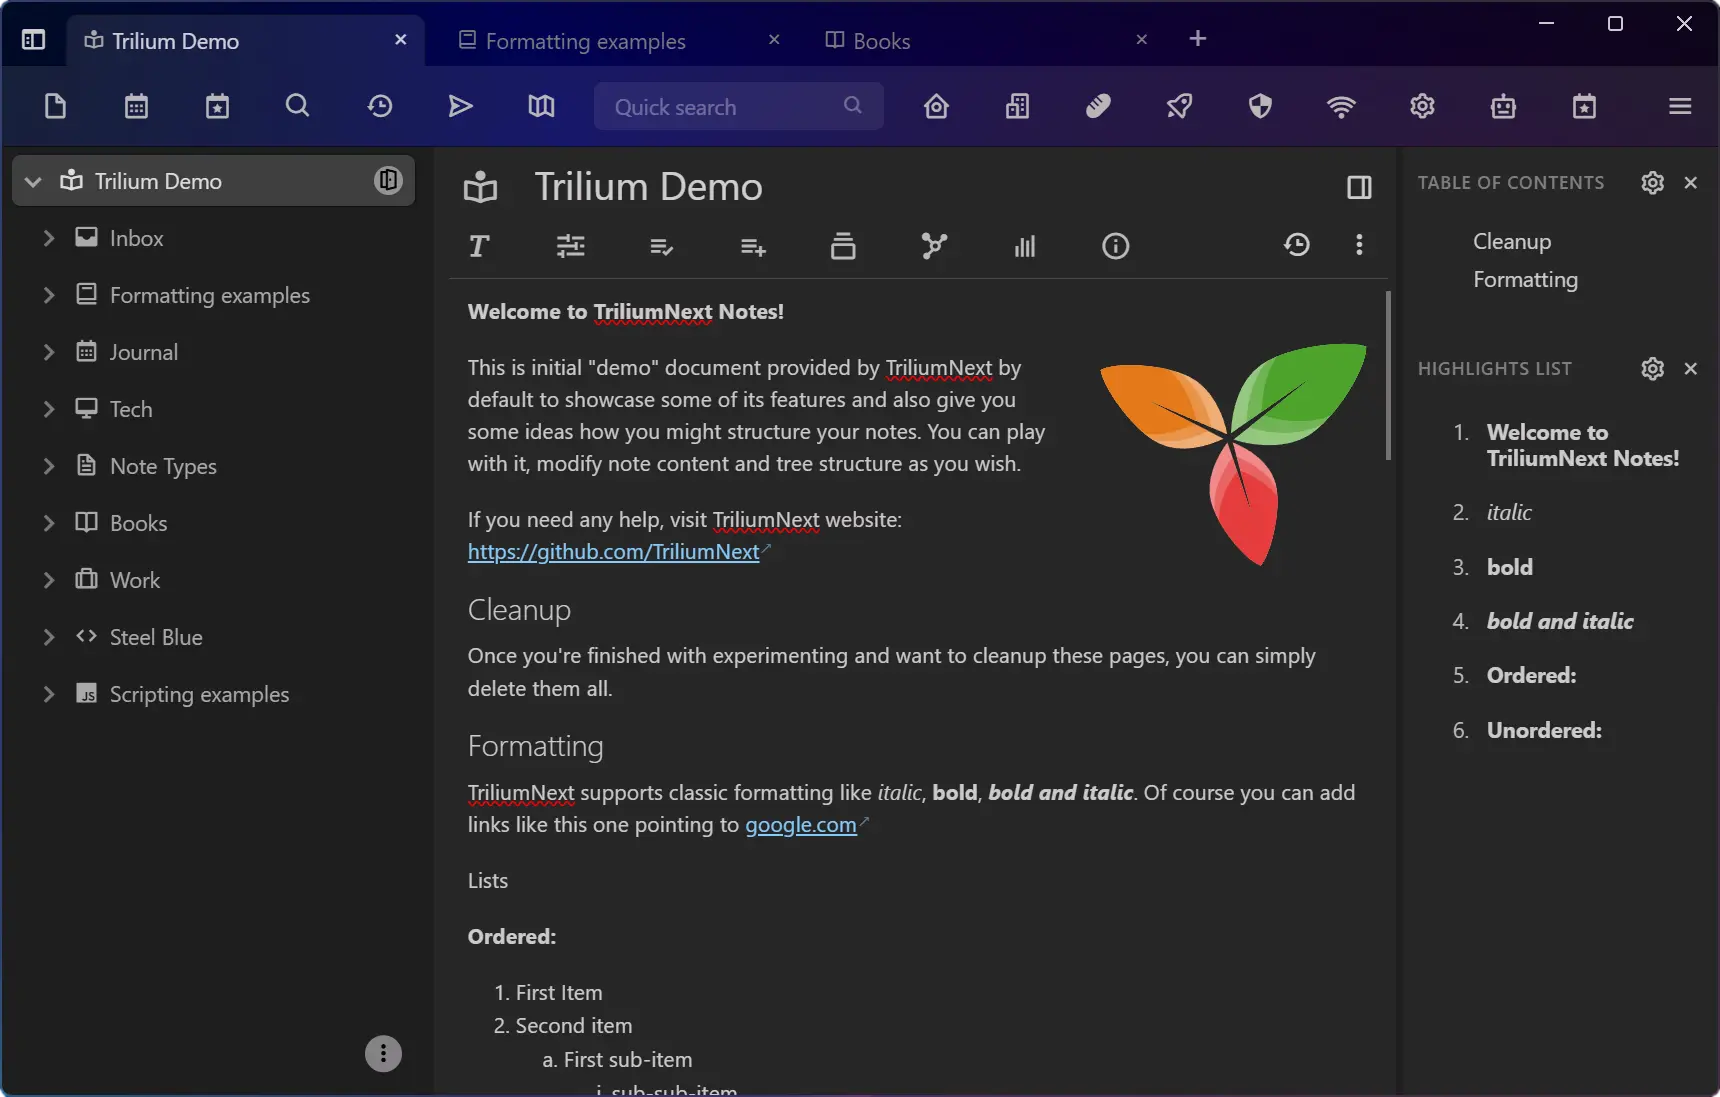Switch to the Formatting examples tab
The height and width of the screenshot is (1097, 1720).
point(585,41)
